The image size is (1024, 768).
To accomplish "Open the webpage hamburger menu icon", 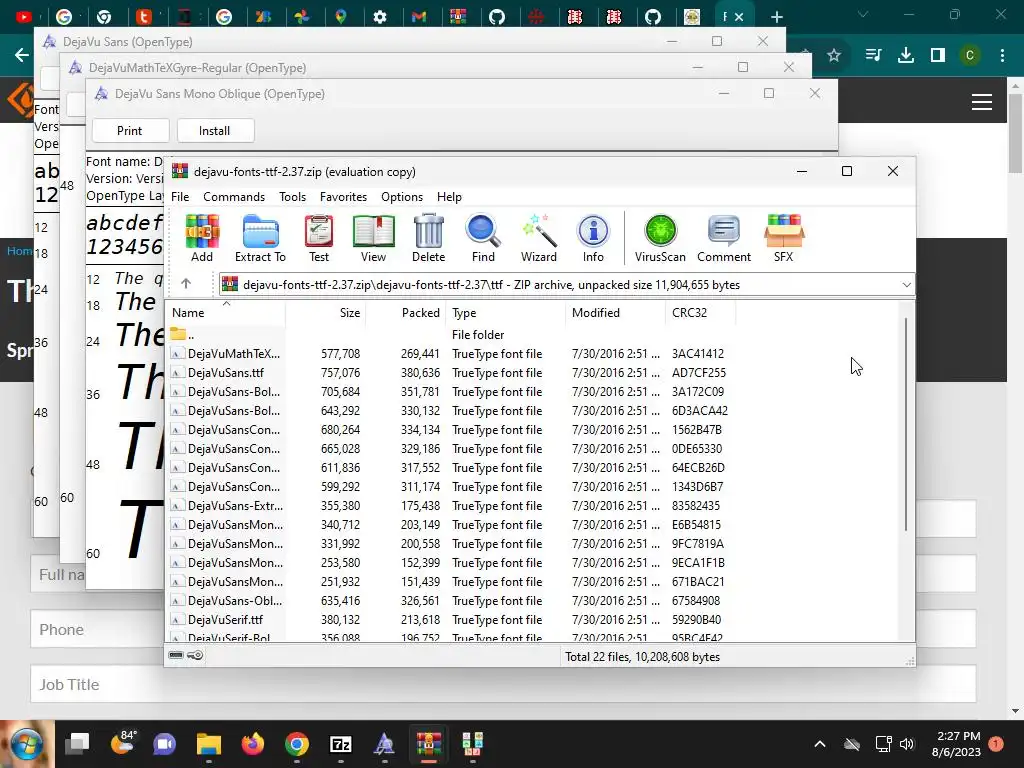I will tap(982, 102).
